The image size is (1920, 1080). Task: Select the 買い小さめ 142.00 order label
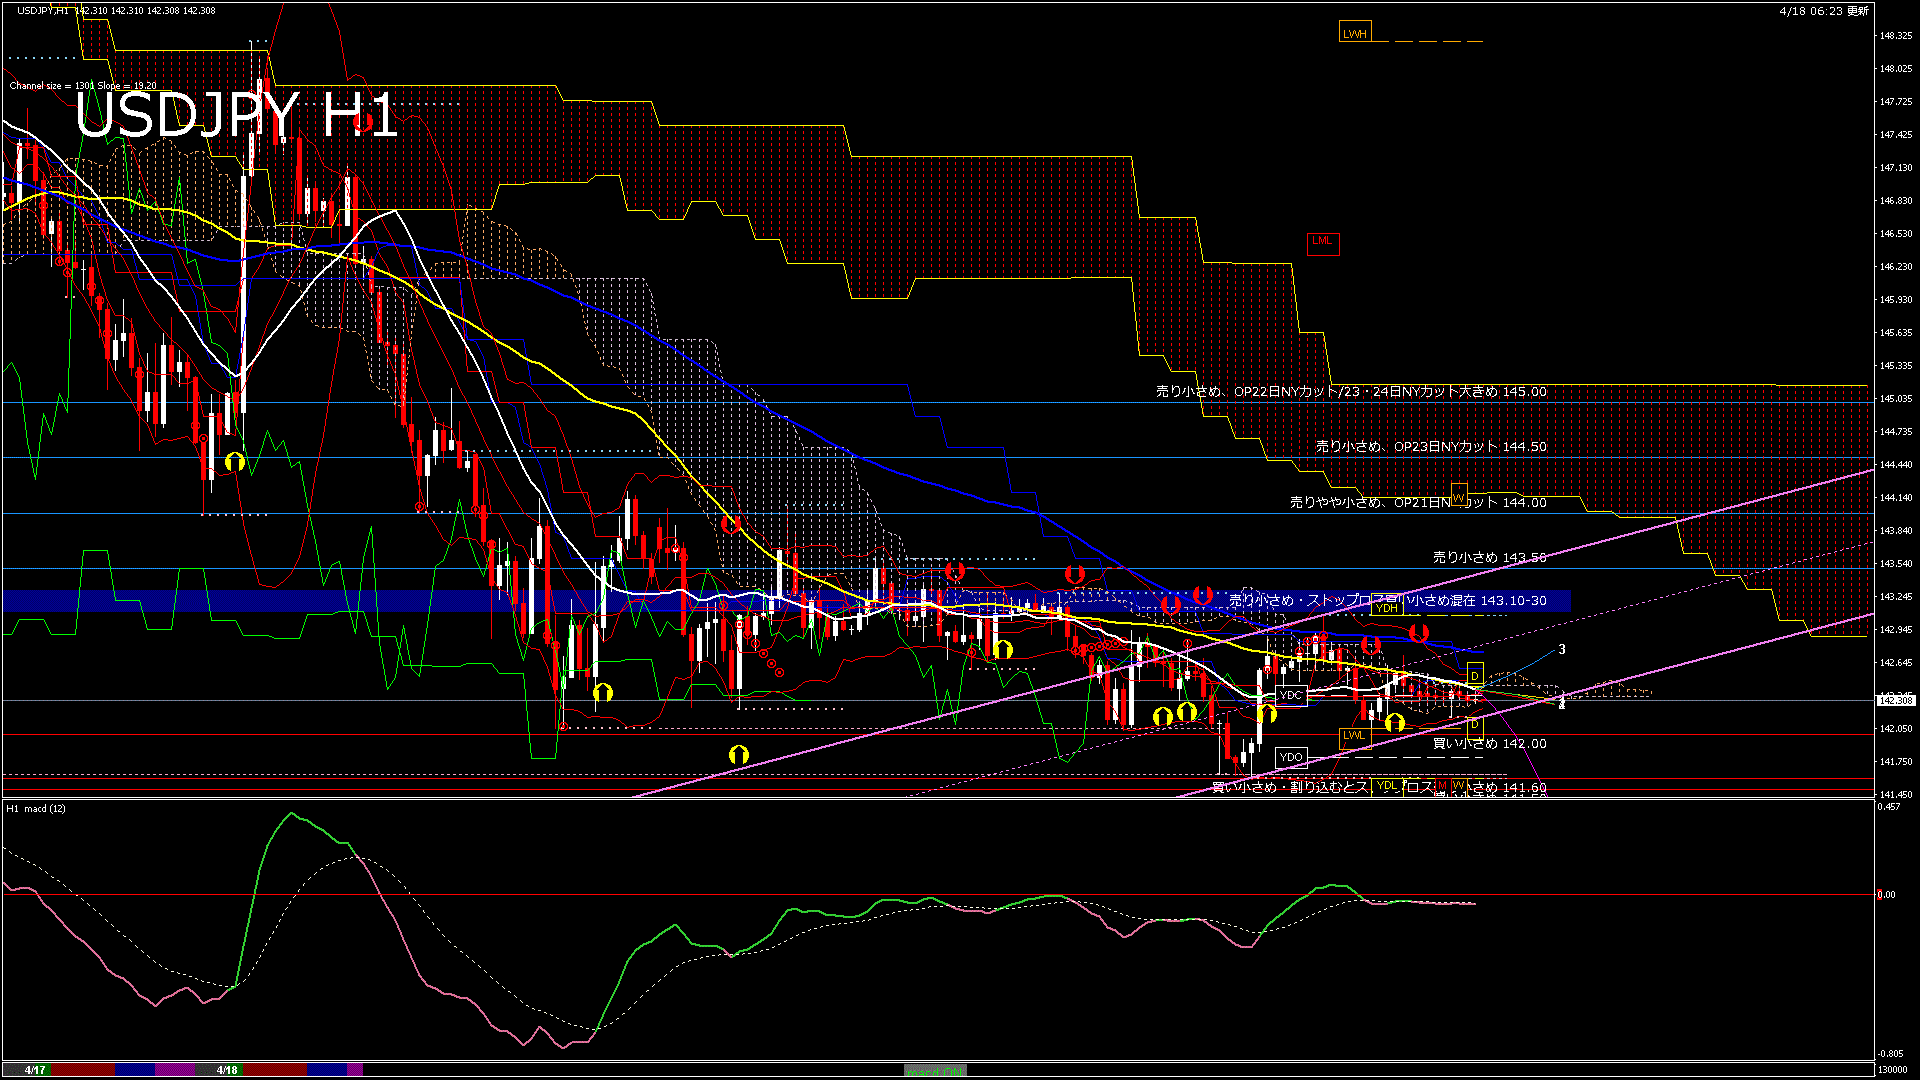(x=1489, y=744)
